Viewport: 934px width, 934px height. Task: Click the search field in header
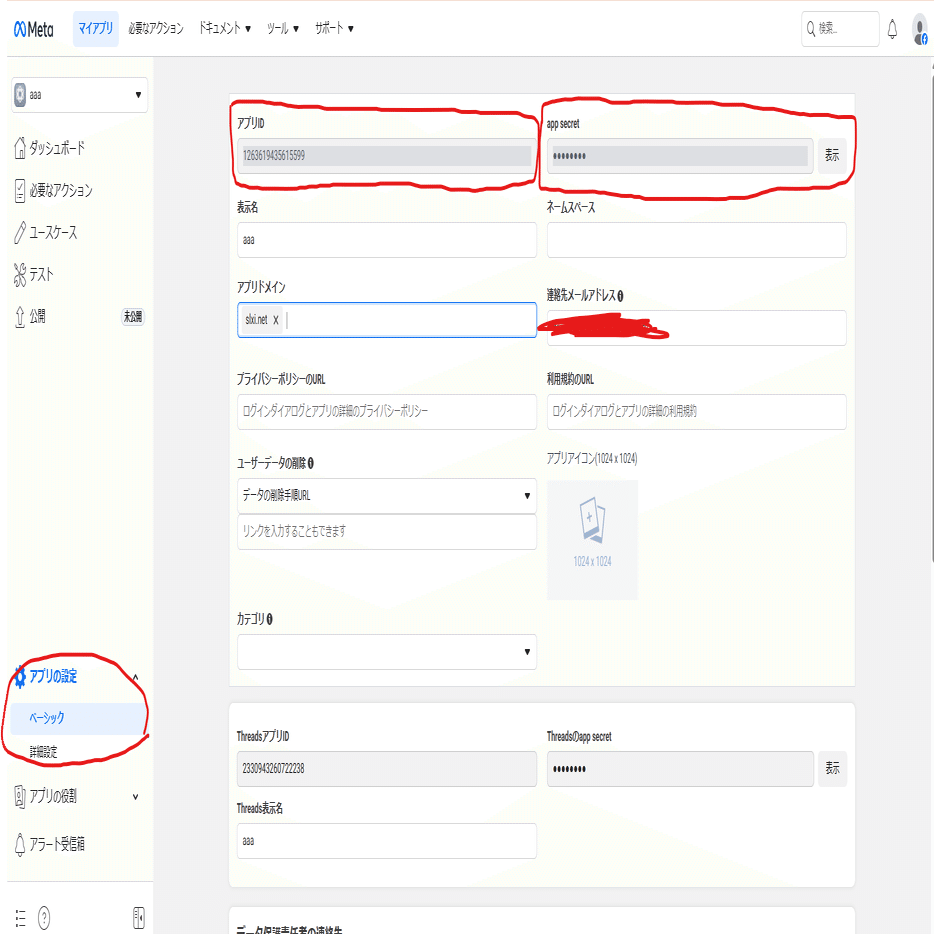[840, 29]
